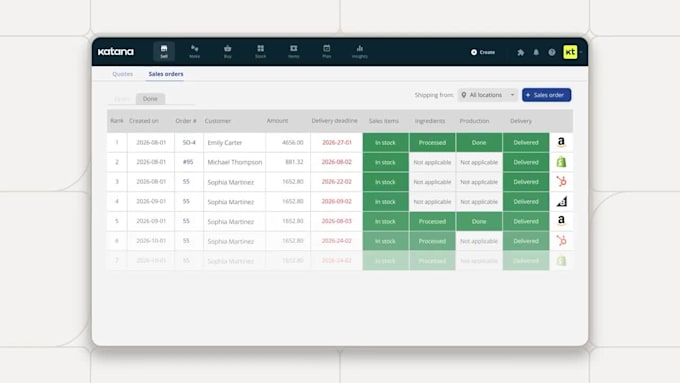Sort by the Customer column header
The image size is (680, 383).
point(218,121)
